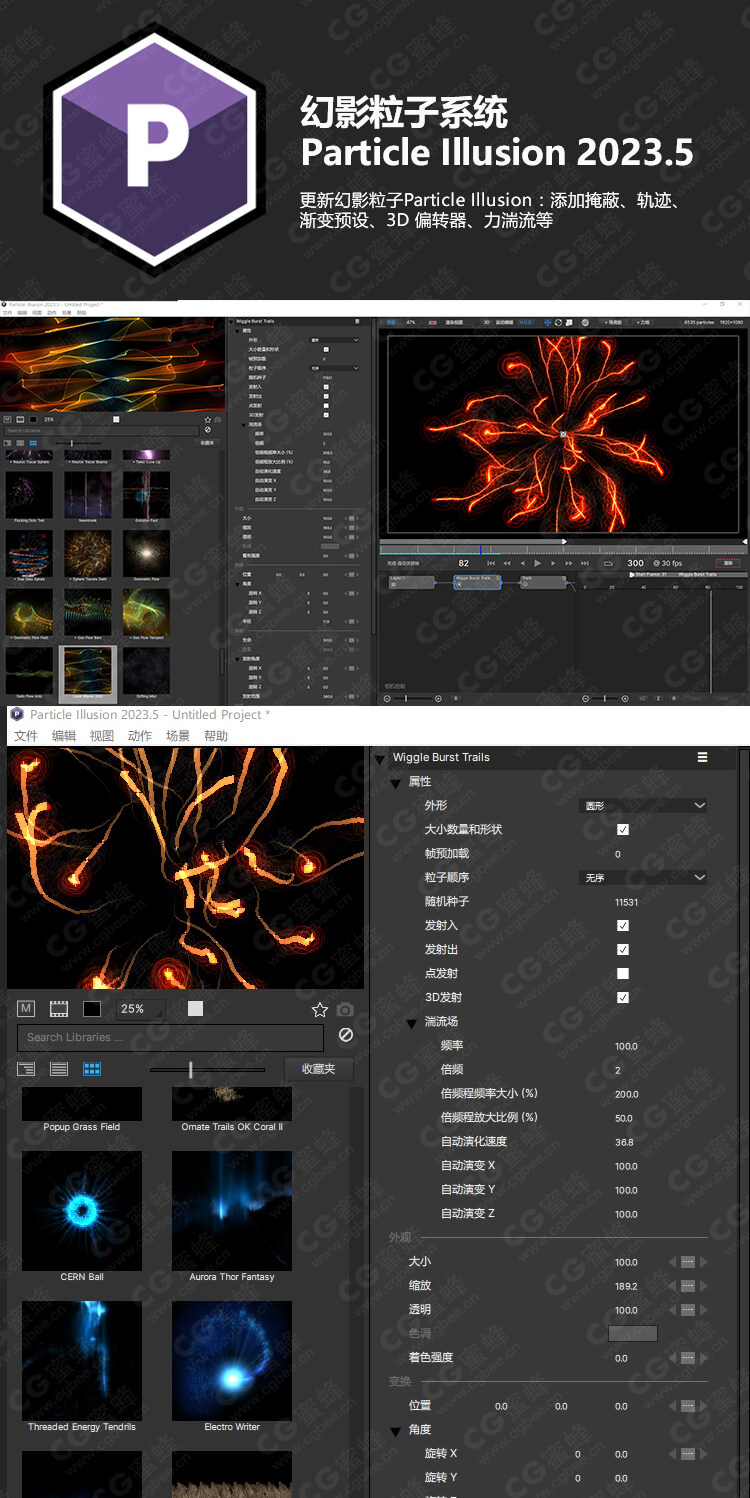Select the Trails node in node view

[x=543, y=582]
